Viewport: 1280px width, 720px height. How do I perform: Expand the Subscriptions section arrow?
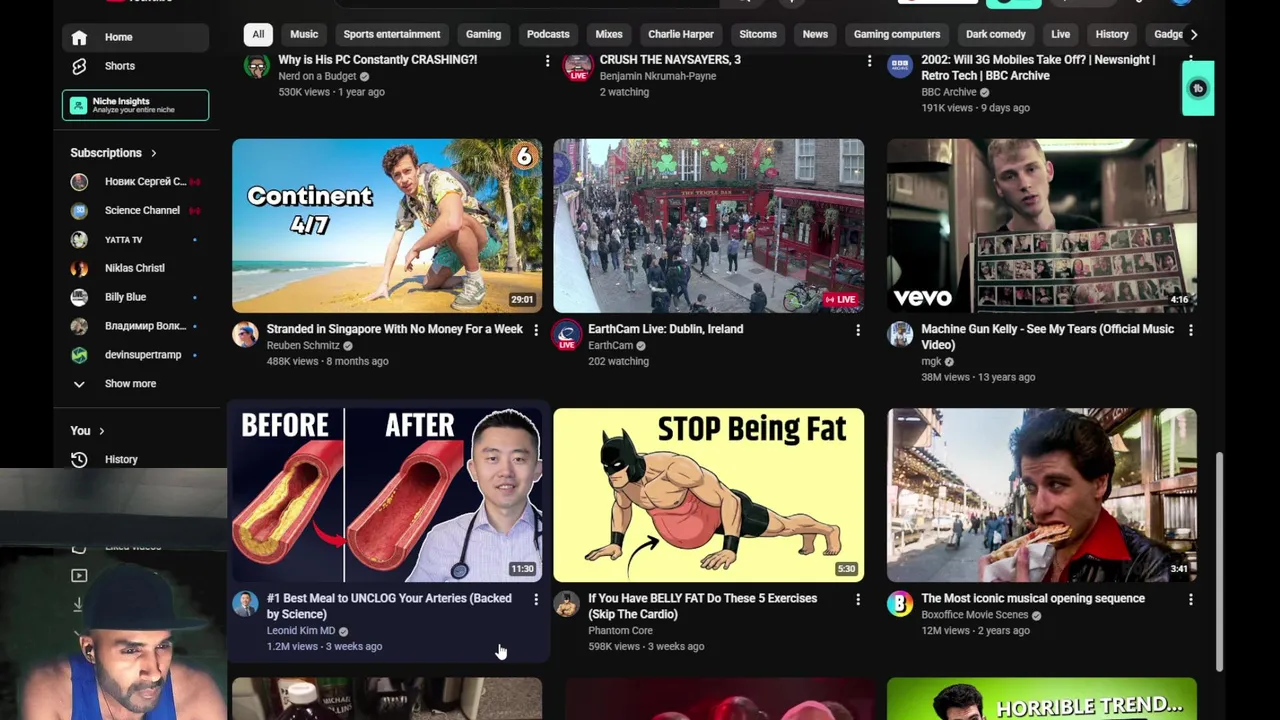153,153
